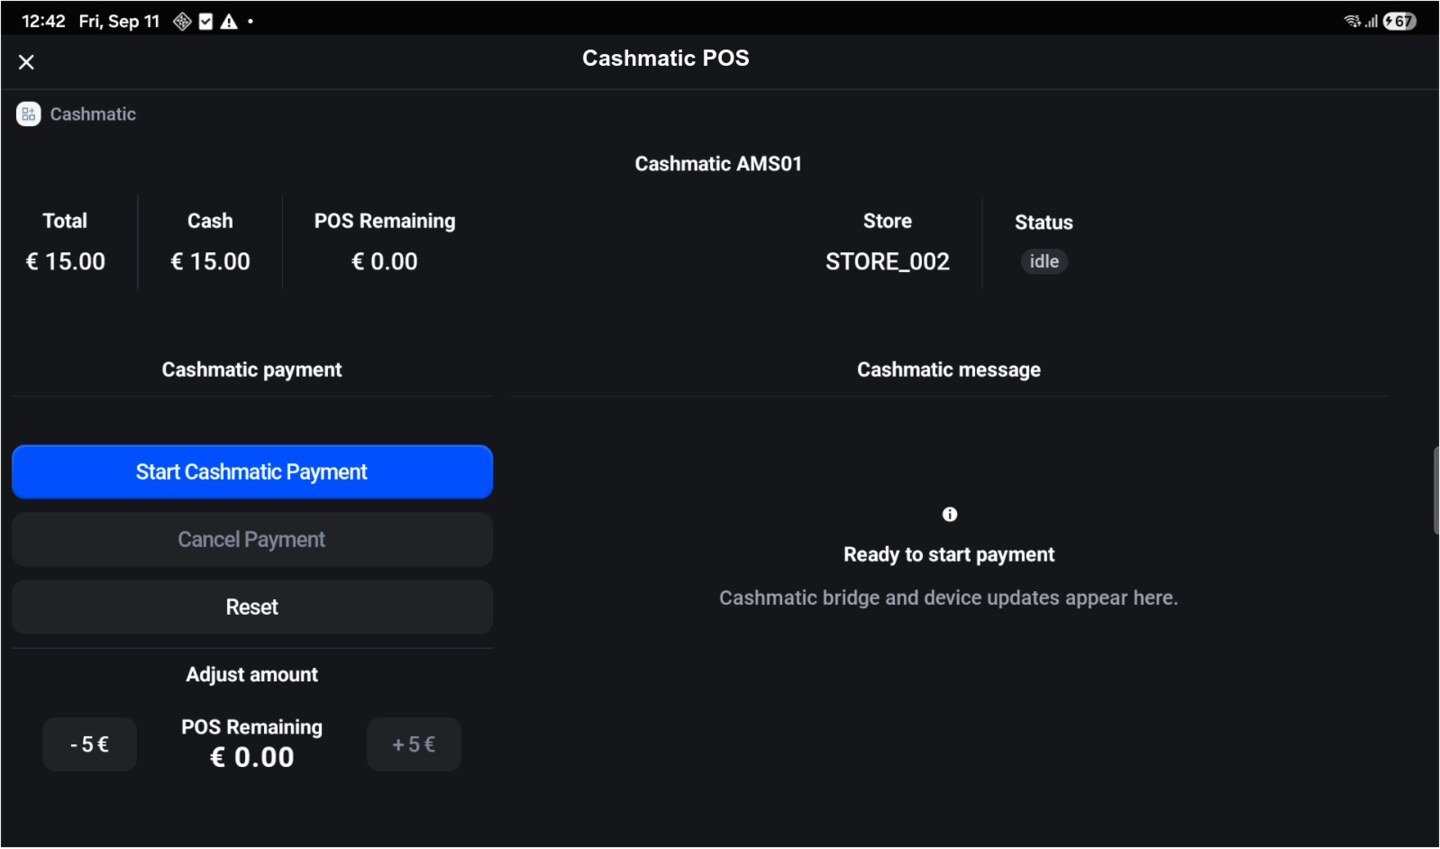Grab the scrollbar handle on the right edge

(x=1436, y=491)
